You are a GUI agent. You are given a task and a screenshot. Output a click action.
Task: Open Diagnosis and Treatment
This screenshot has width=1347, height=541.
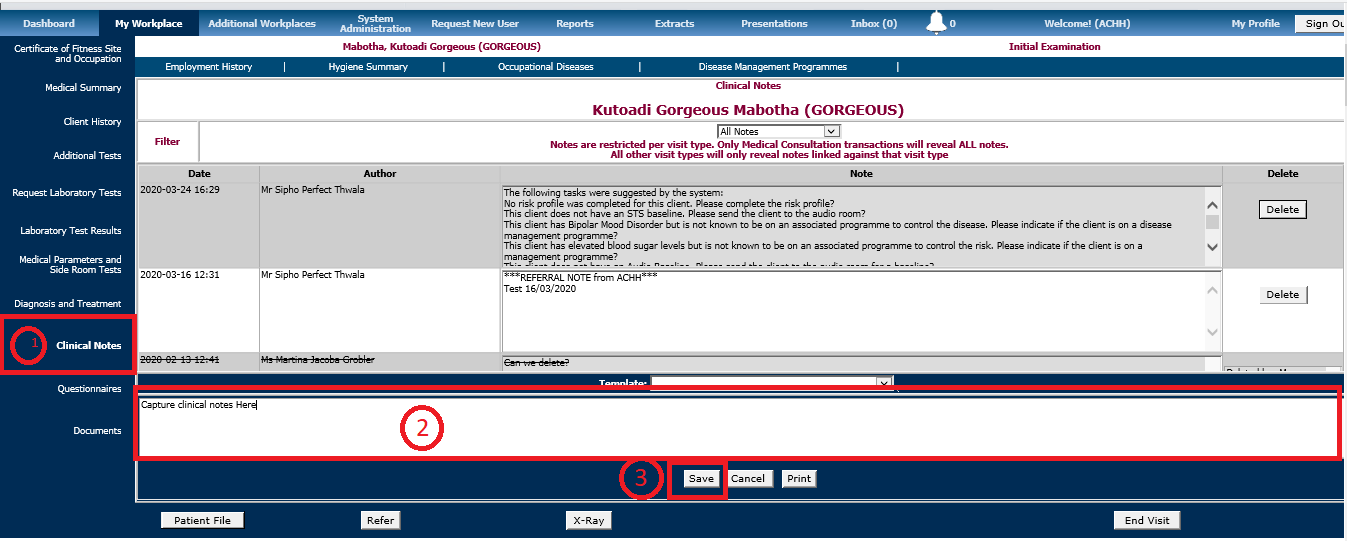coord(68,304)
